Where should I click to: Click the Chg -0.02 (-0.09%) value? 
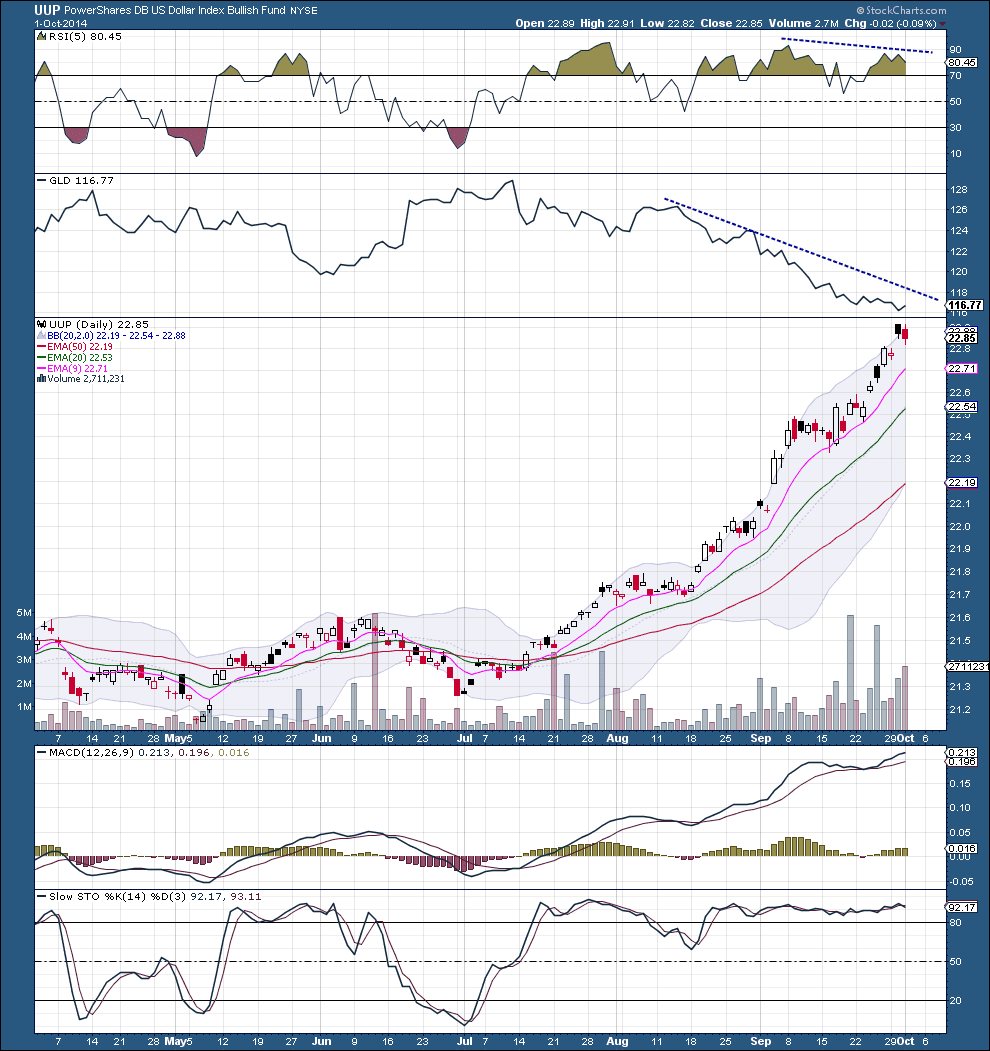pos(890,23)
